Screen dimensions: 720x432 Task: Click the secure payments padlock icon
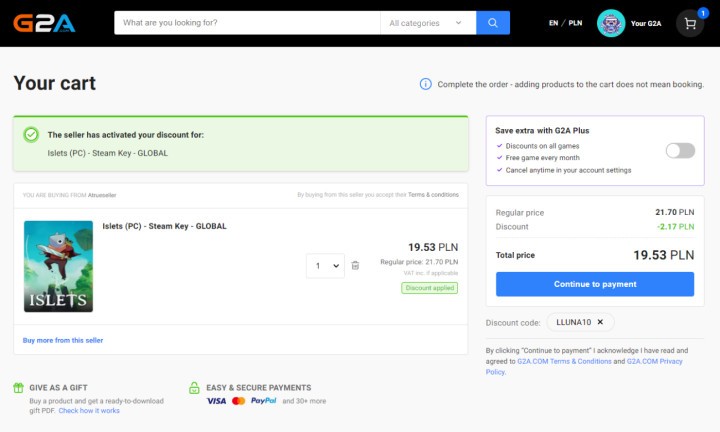(194, 388)
